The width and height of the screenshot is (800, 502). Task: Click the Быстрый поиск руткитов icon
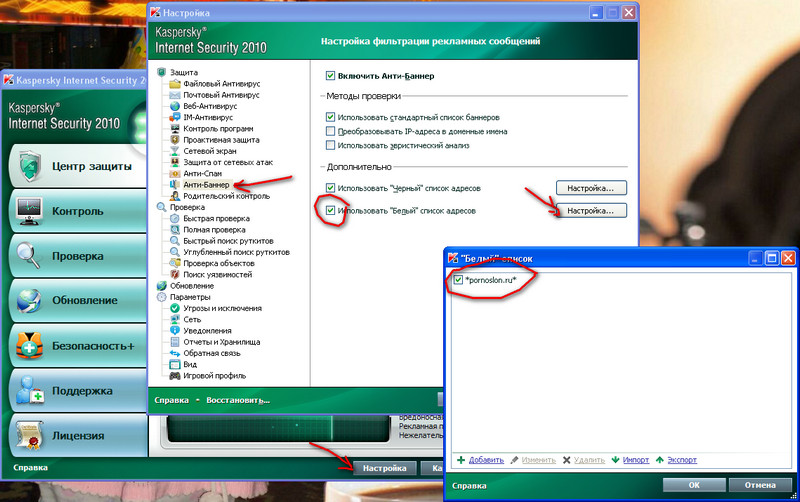[175, 241]
